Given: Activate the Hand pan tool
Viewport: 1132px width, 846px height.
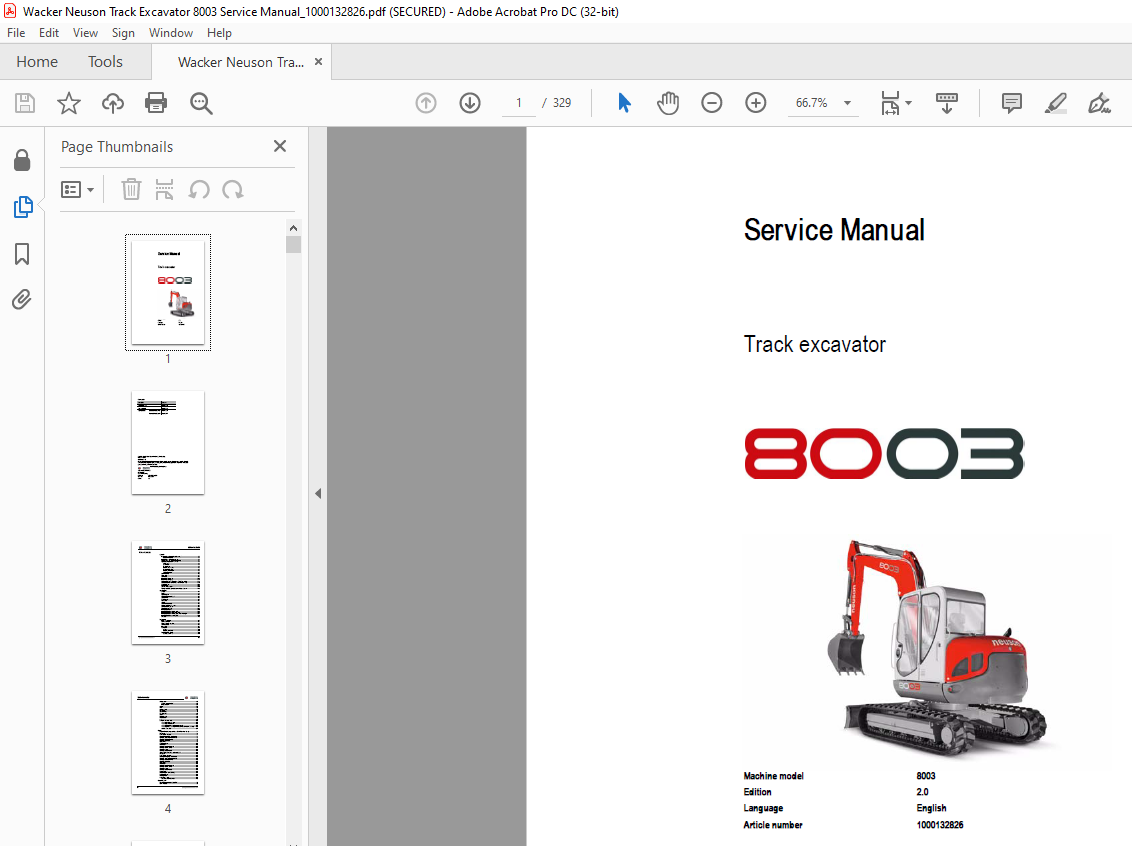Looking at the screenshot, I should click(668, 103).
